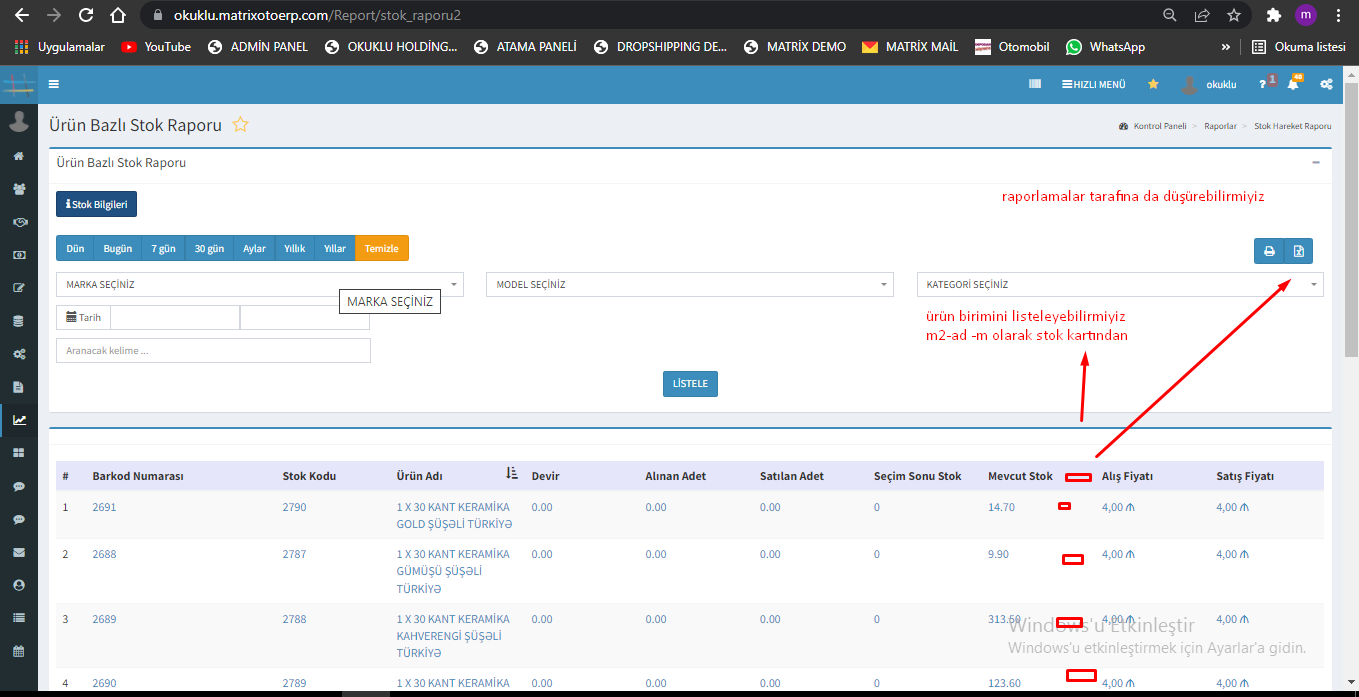Click the yellow star in the top bar
This screenshot has height=697, width=1359.
(x=1153, y=85)
